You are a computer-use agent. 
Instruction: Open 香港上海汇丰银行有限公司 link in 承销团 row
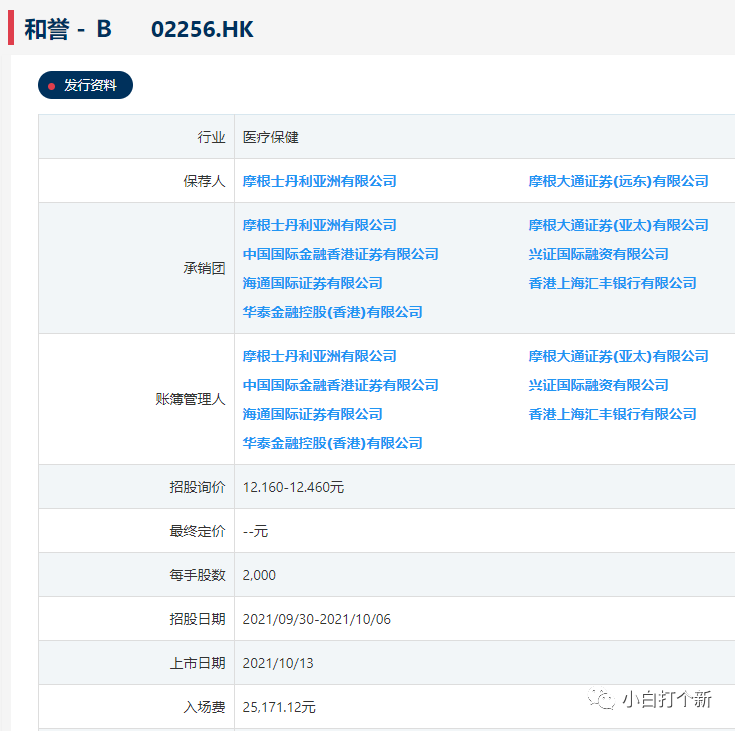[x=613, y=283]
